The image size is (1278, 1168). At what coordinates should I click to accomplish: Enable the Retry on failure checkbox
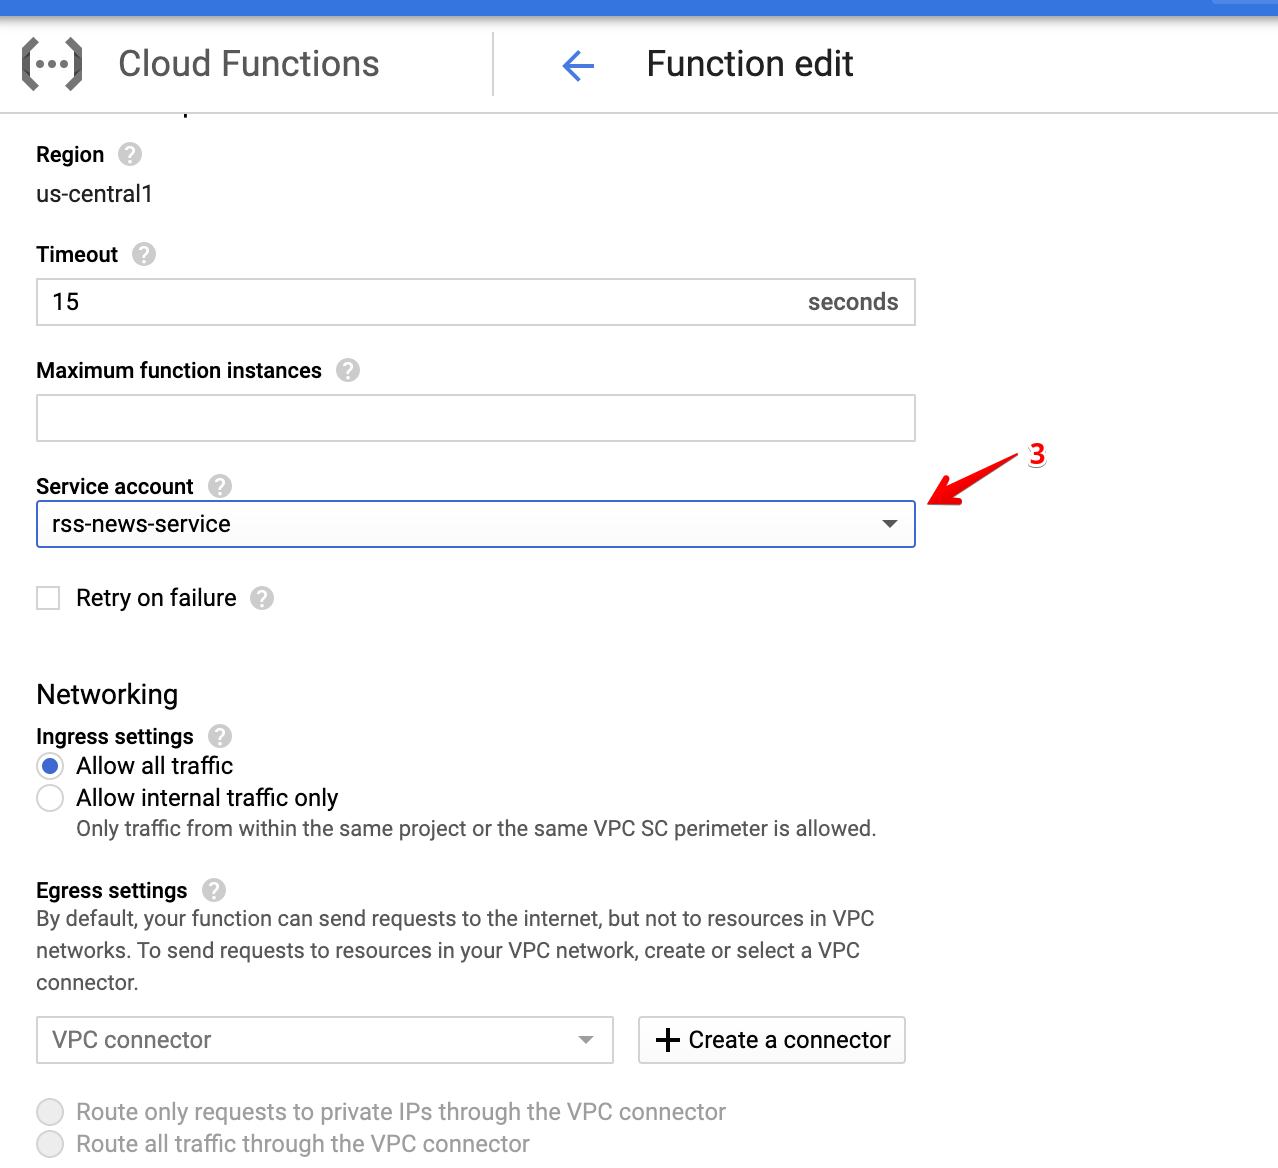click(48, 598)
